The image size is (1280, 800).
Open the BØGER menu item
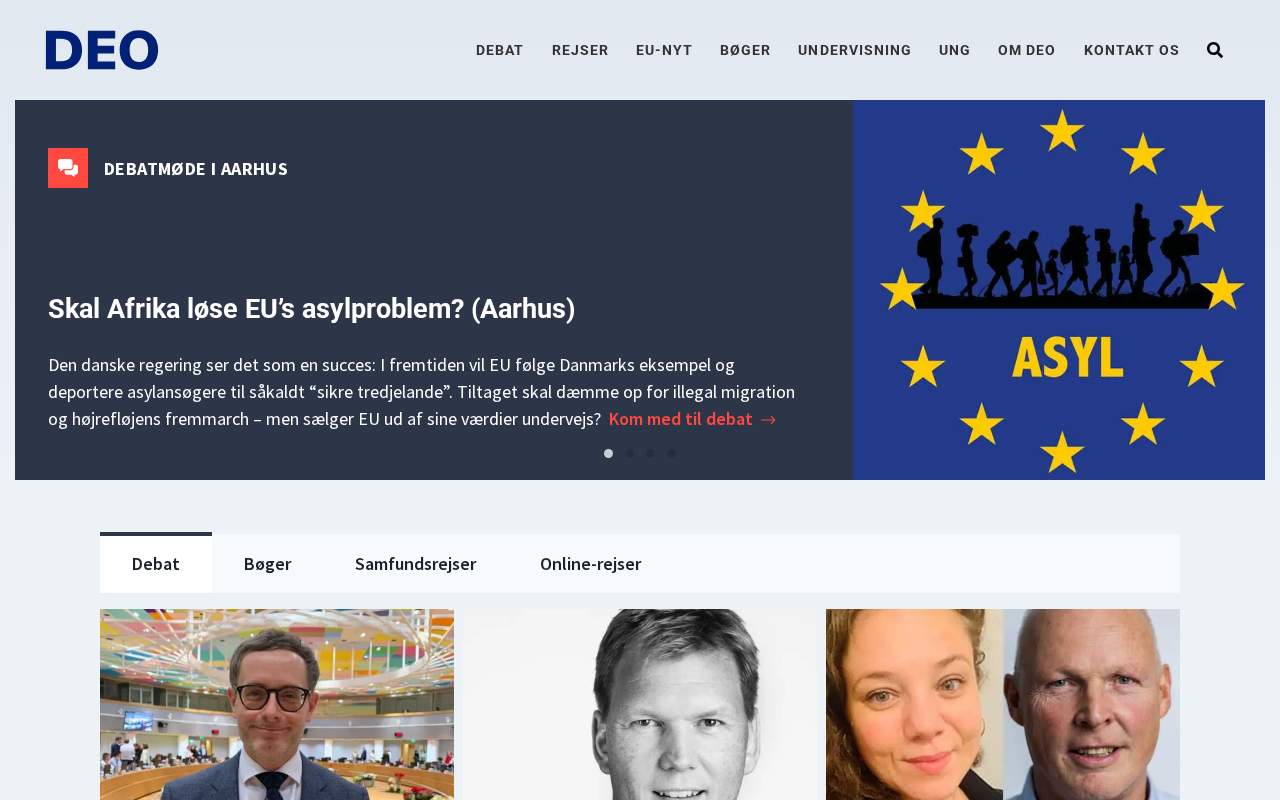[745, 50]
